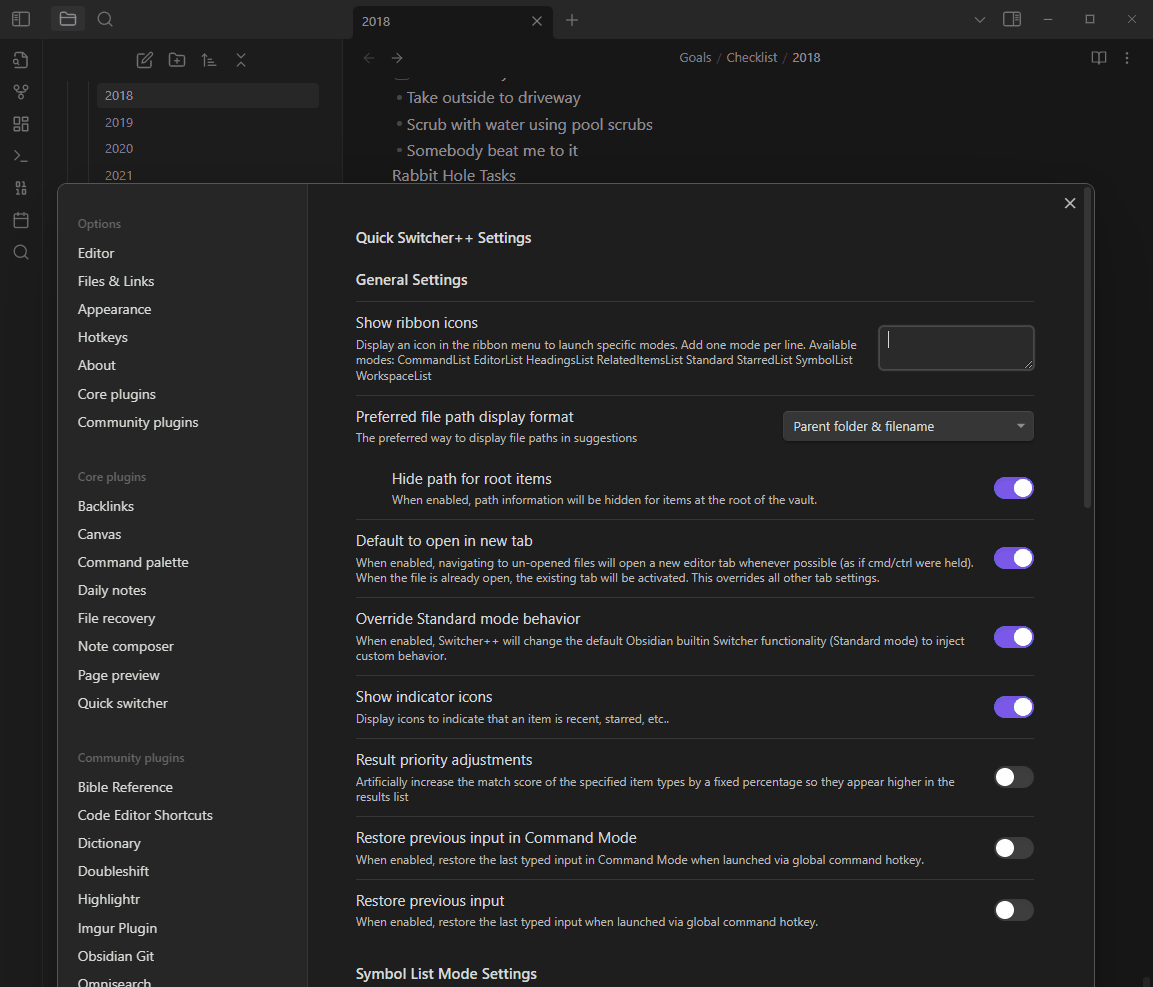Open graph view from the left ribbon

click(20, 92)
